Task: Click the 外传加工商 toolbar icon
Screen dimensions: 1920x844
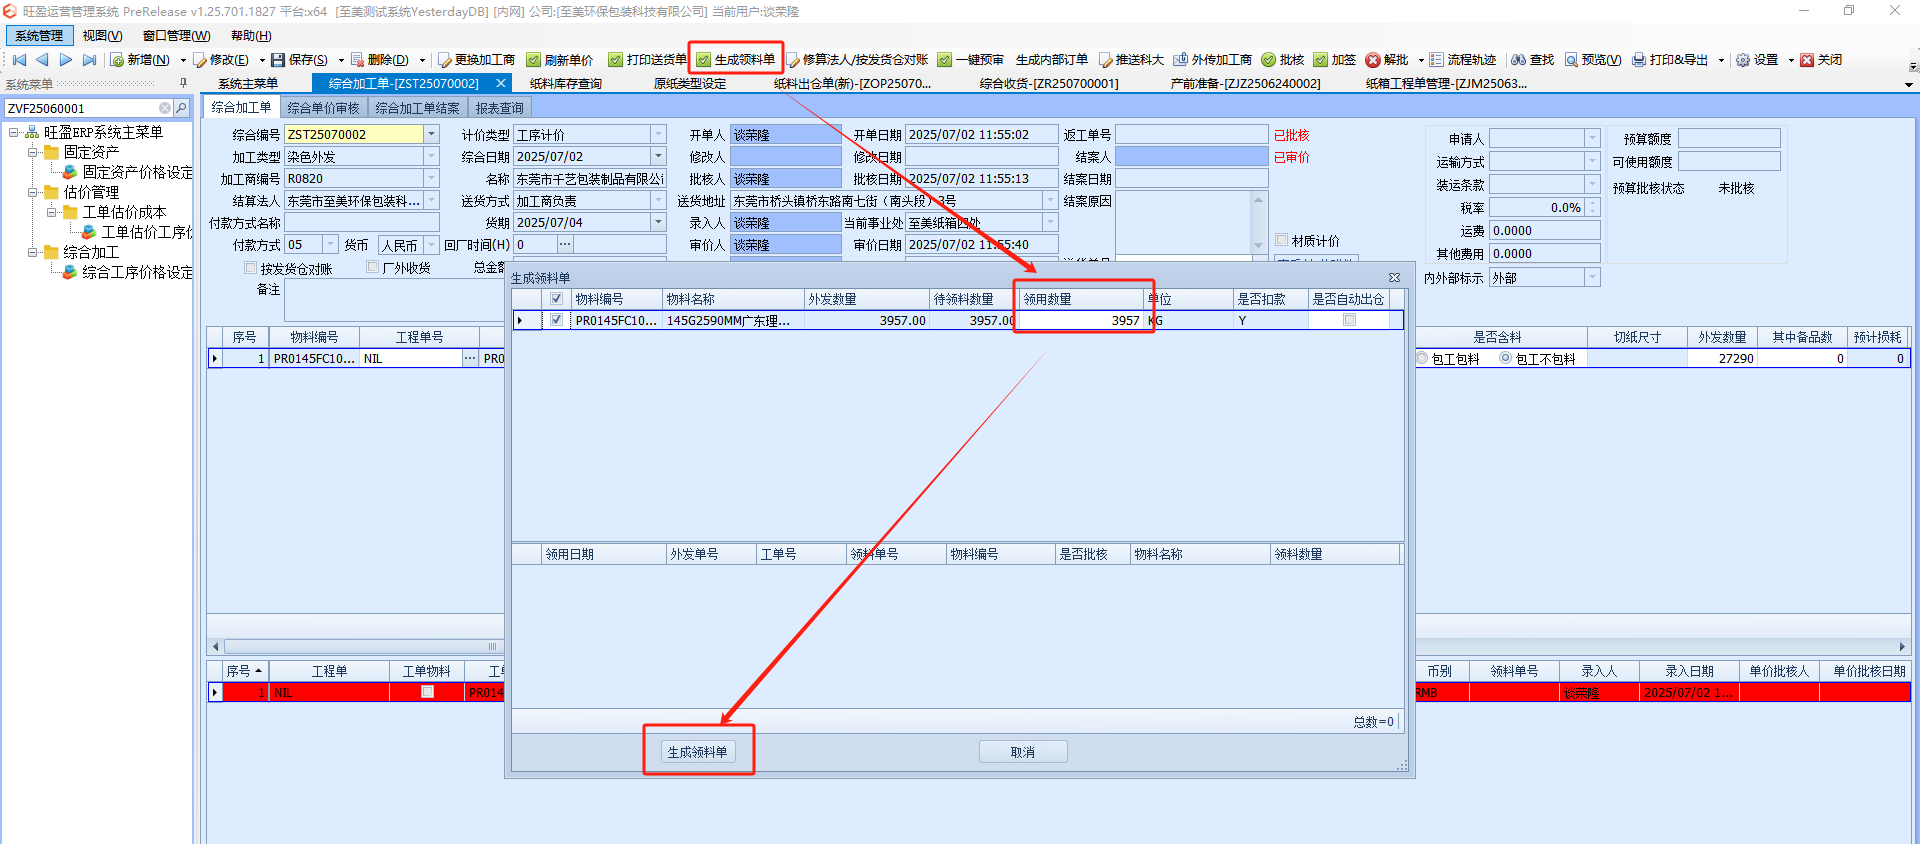Action: click(1181, 60)
